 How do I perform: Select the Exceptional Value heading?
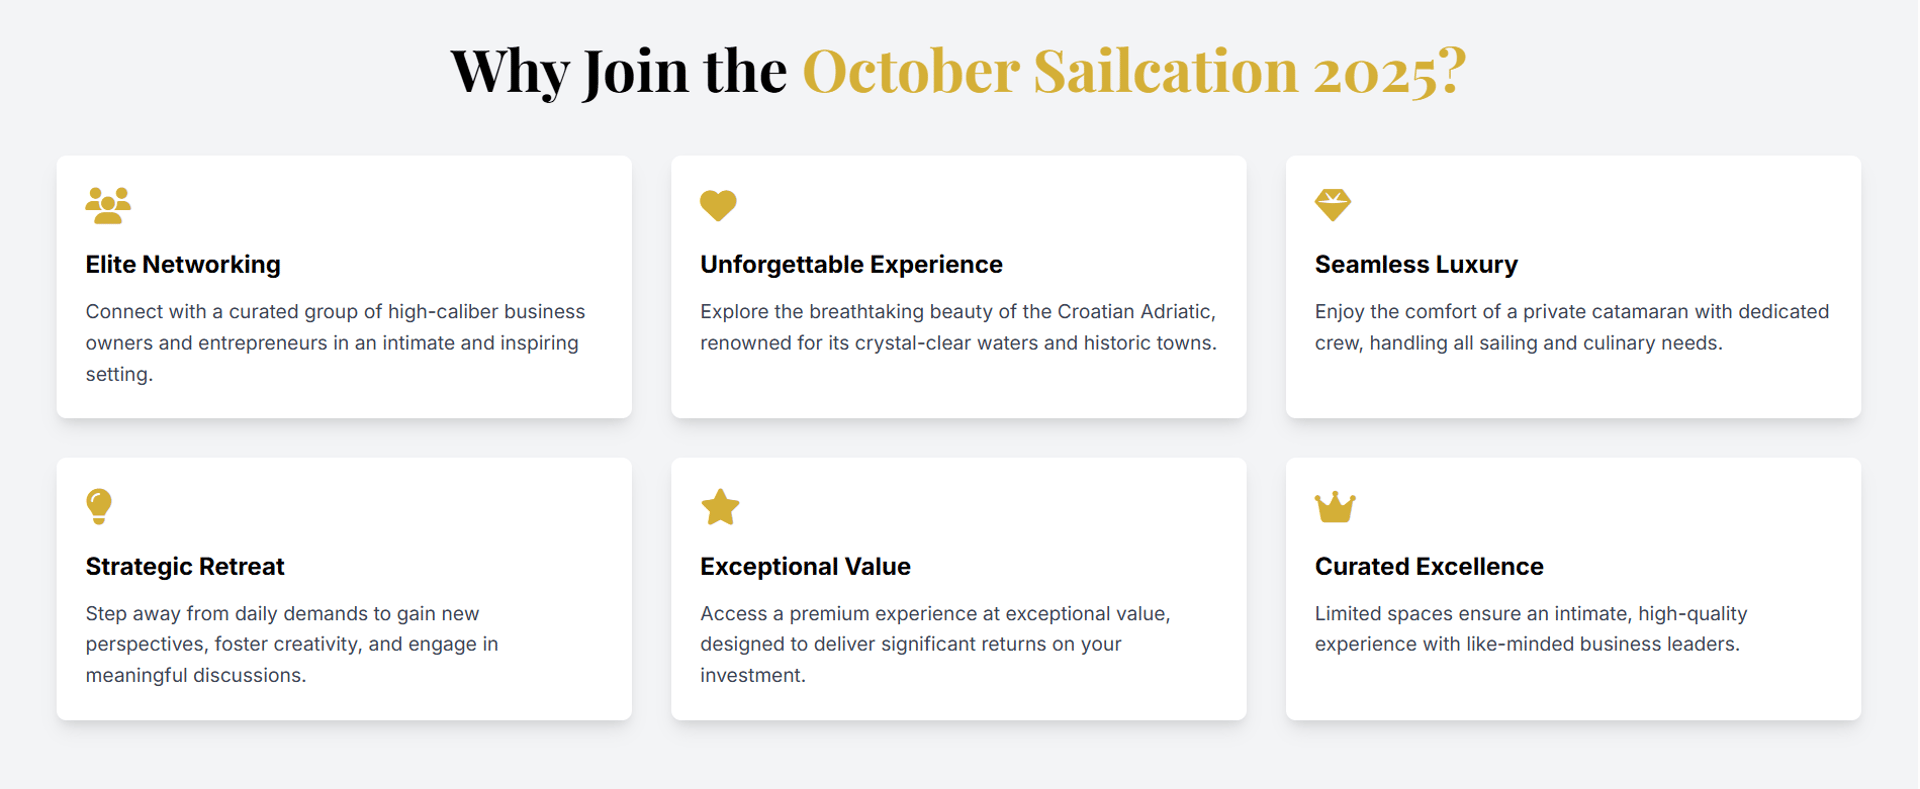click(805, 566)
